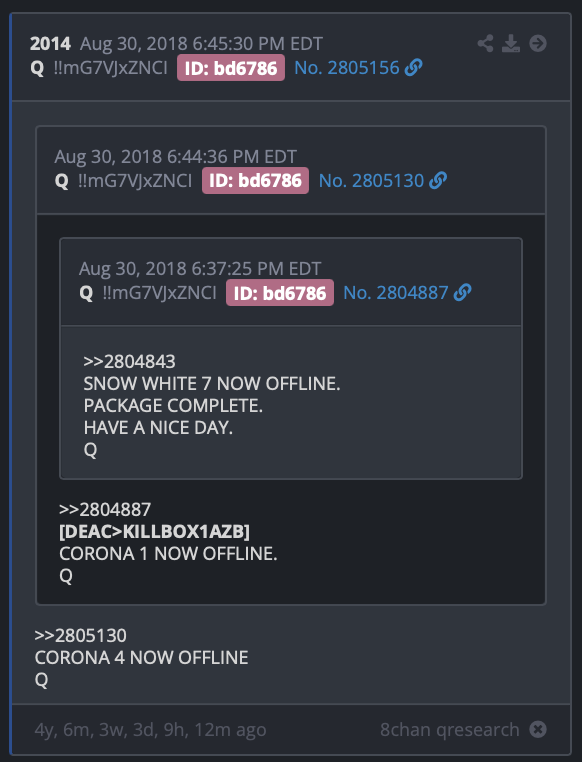Click the [DEAC>KILLBOX1AZB] bold text
The image size is (582, 762).
(x=154, y=532)
